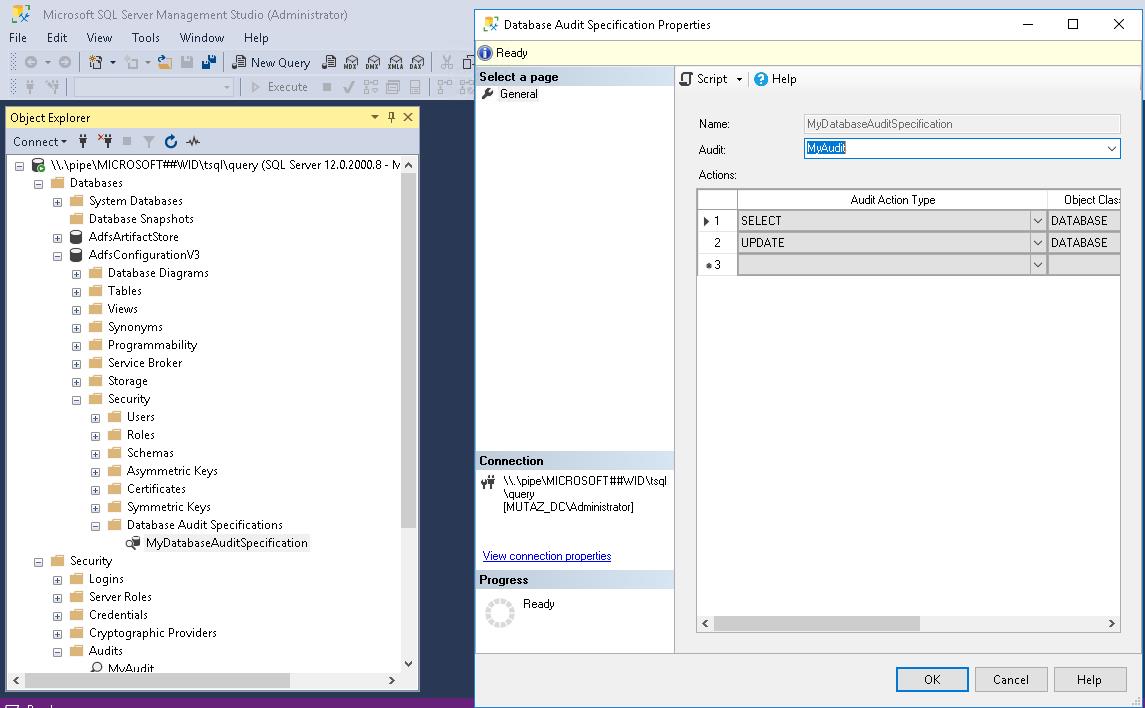Image resolution: width=1145 pixels, height=708 pixels.
Task: Click the Audit Action Type column header
Action: [x=892, y=200]
